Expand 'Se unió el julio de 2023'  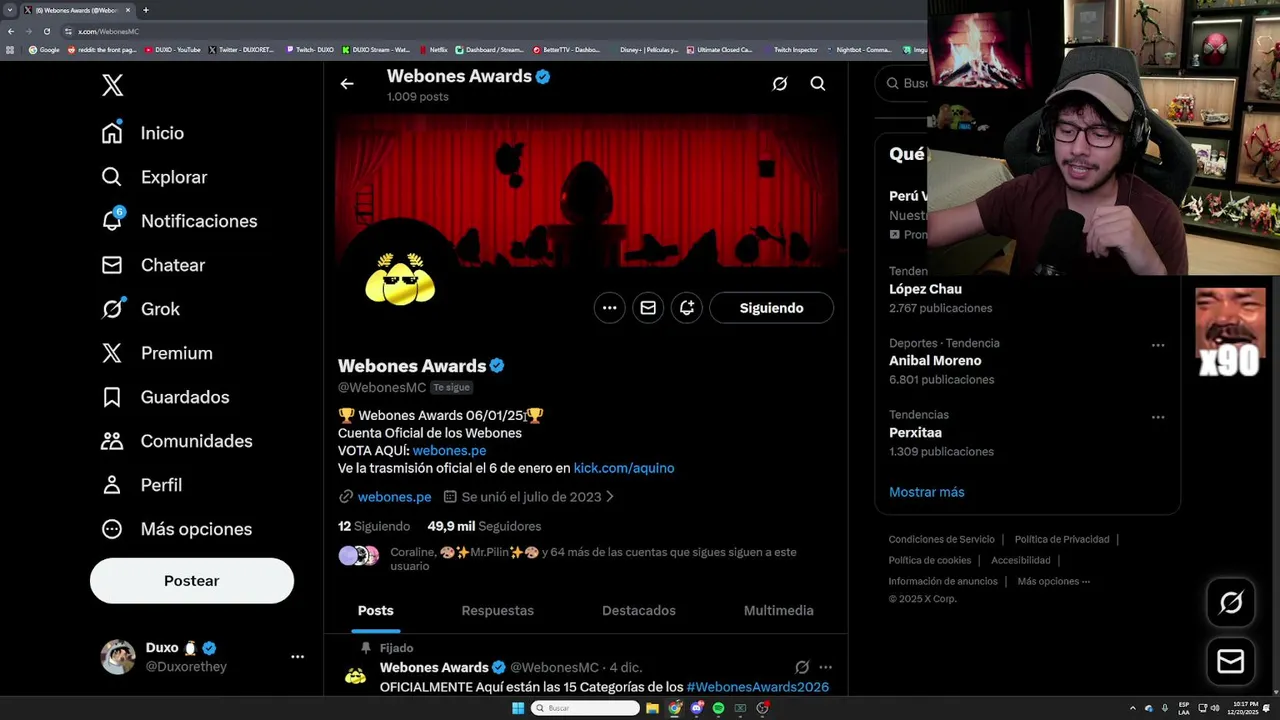529,497
